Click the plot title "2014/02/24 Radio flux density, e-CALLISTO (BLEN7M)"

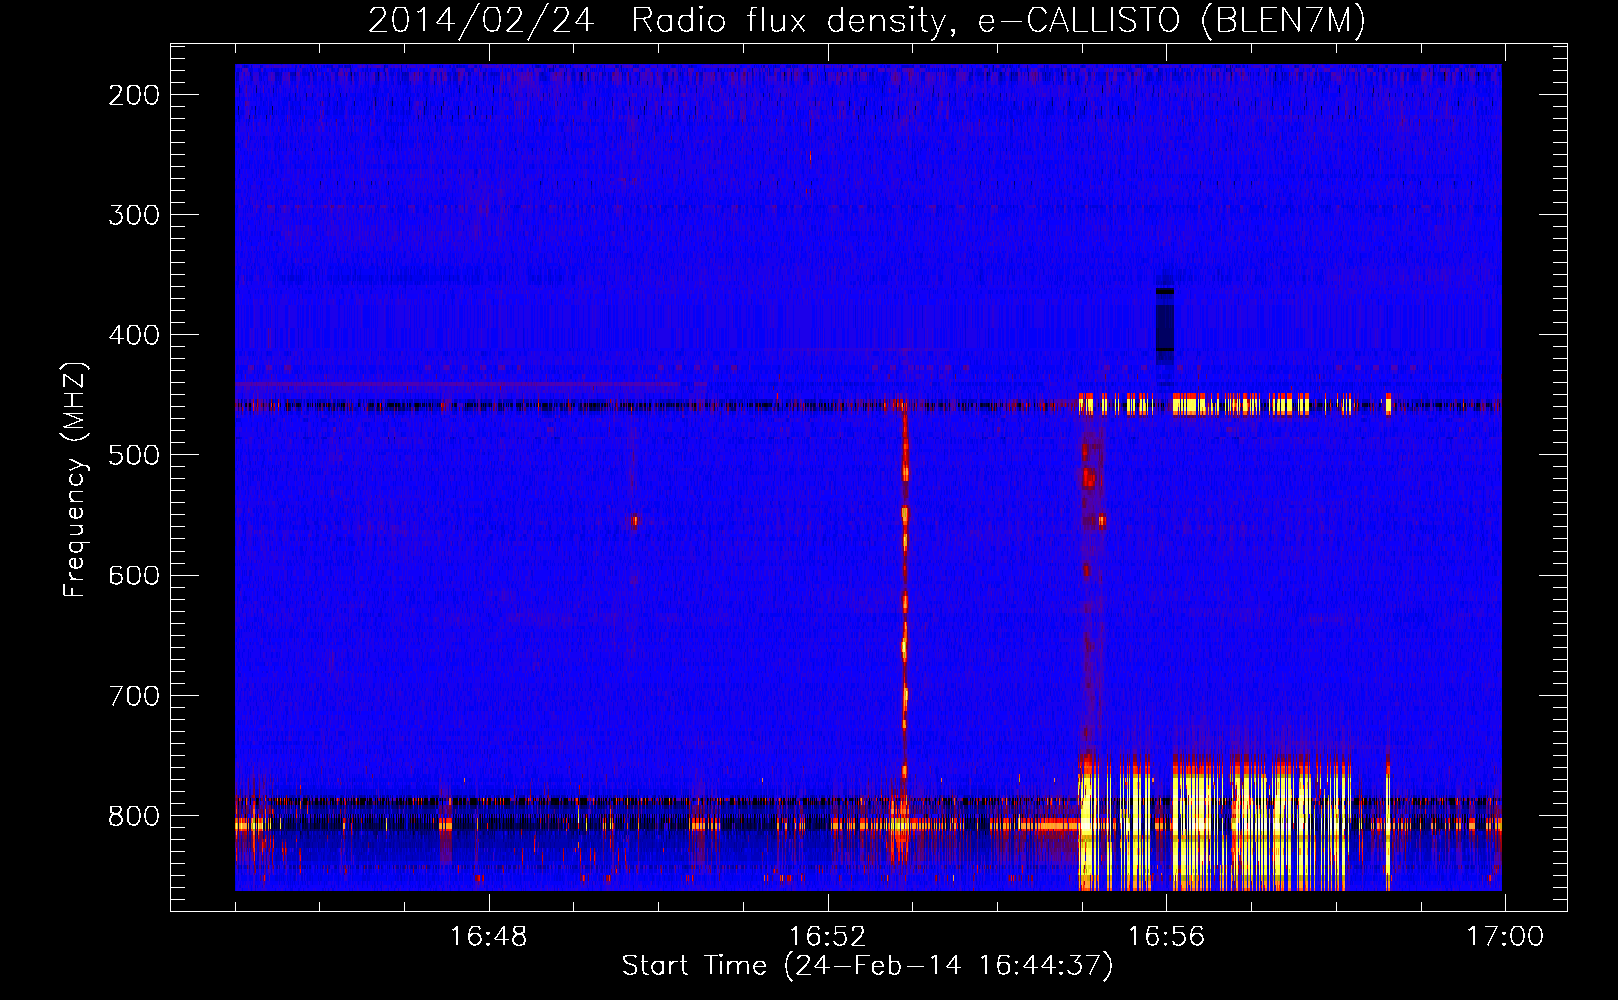pos(866,20)
